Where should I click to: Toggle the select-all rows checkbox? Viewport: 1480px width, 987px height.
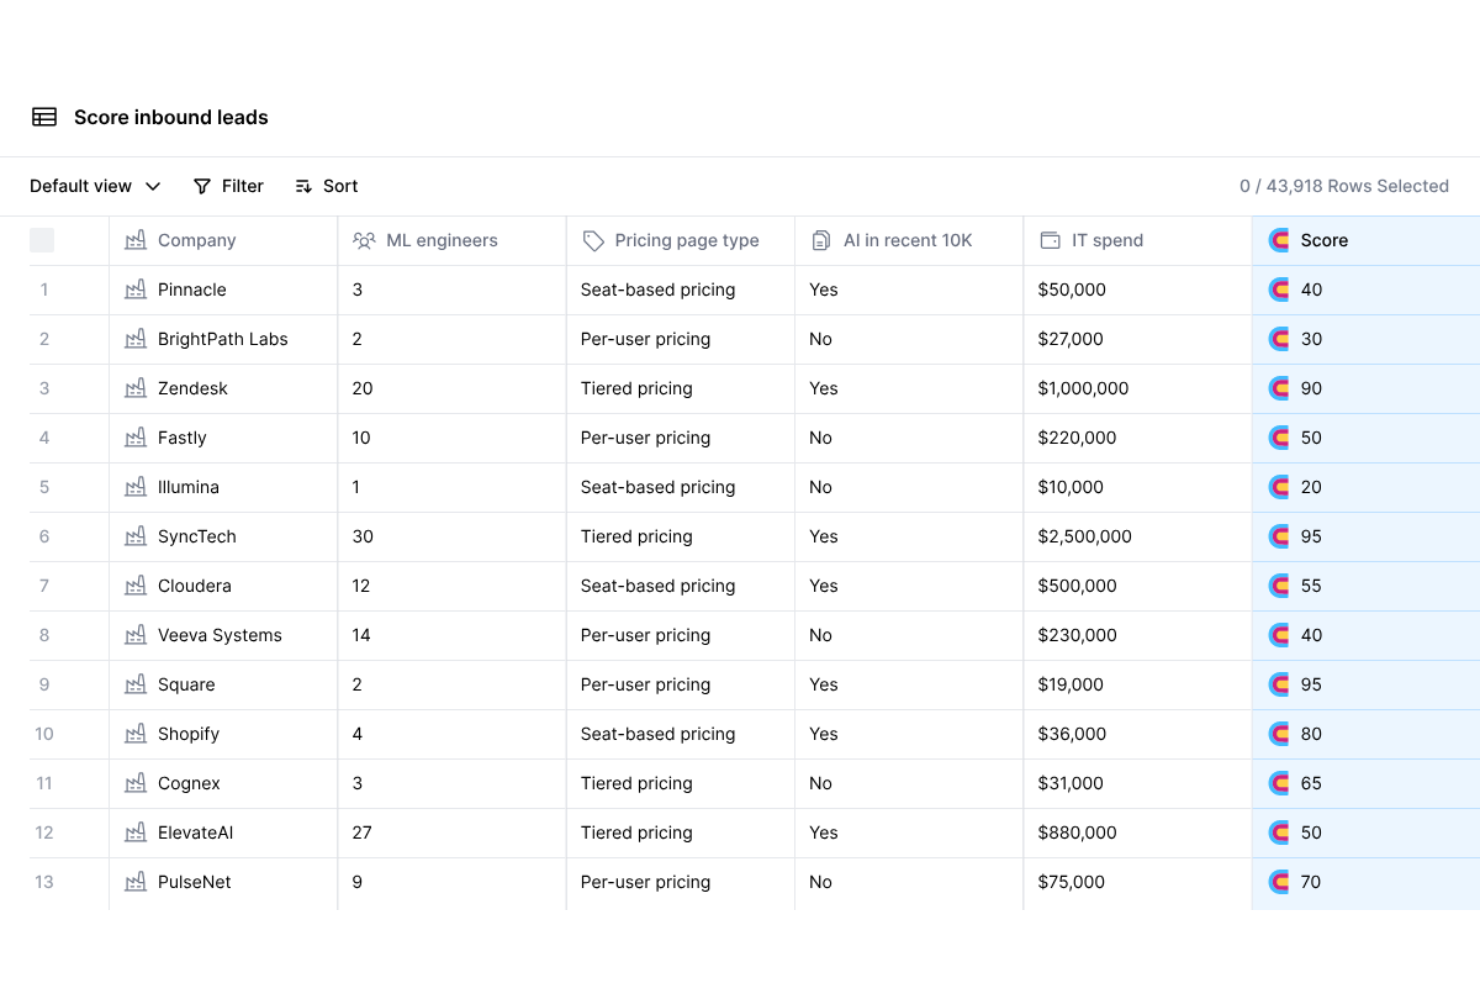[x=42, y=240]
